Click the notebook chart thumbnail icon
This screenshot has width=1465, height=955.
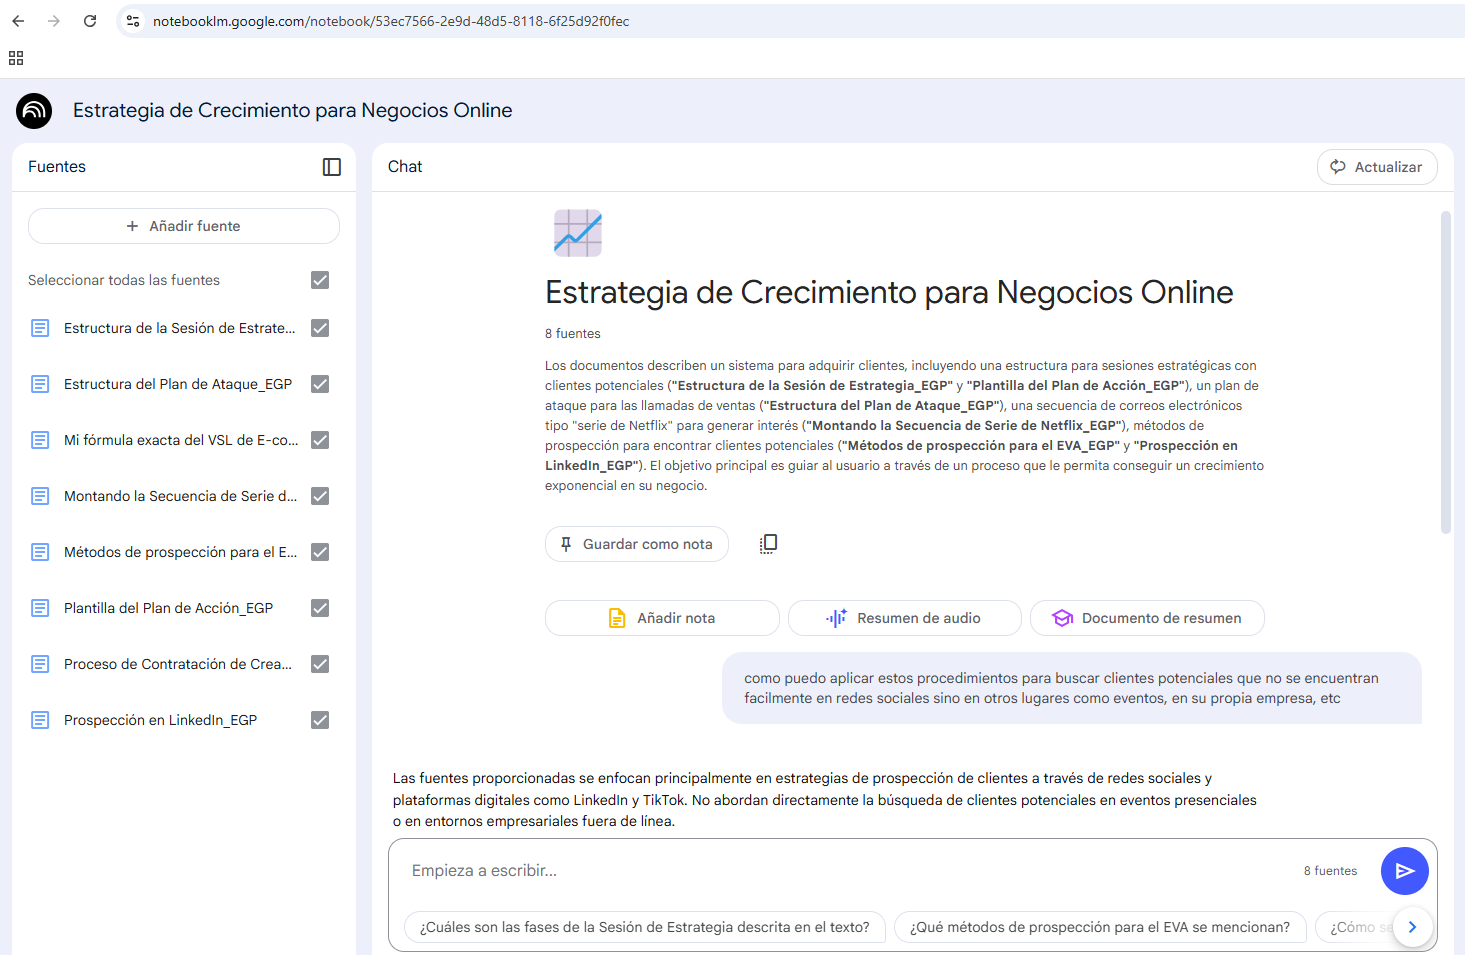578,233
